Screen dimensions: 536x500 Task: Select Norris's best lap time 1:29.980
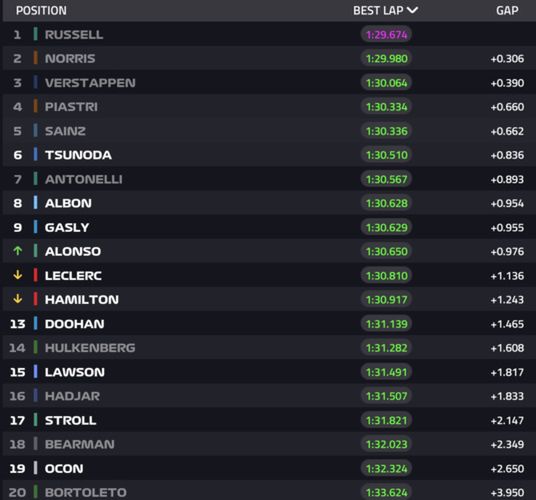click(x=386, y=58)
